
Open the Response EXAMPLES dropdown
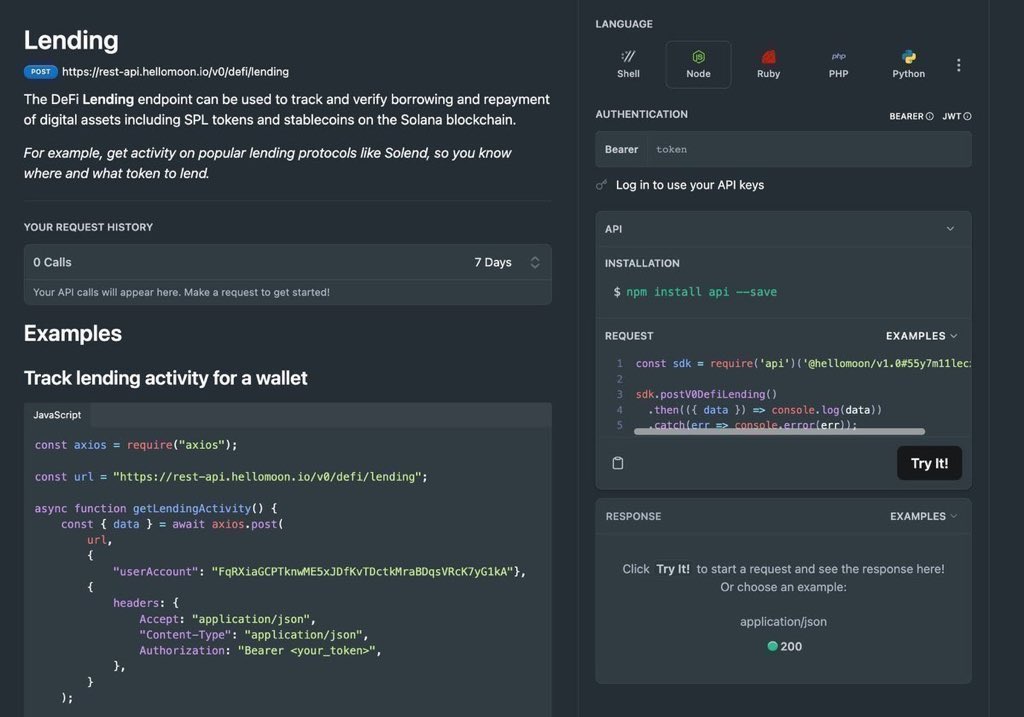[x=923, y=516]
